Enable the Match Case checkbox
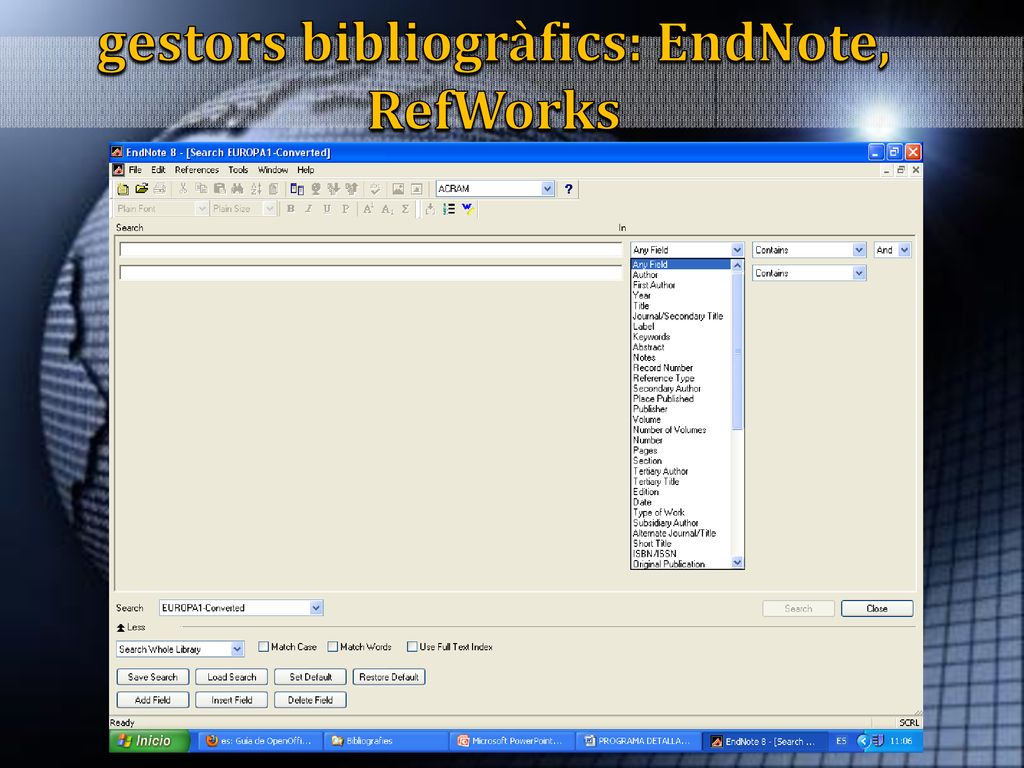The height and width of the screenshot is (768, 1024). (x=263, y=647)
